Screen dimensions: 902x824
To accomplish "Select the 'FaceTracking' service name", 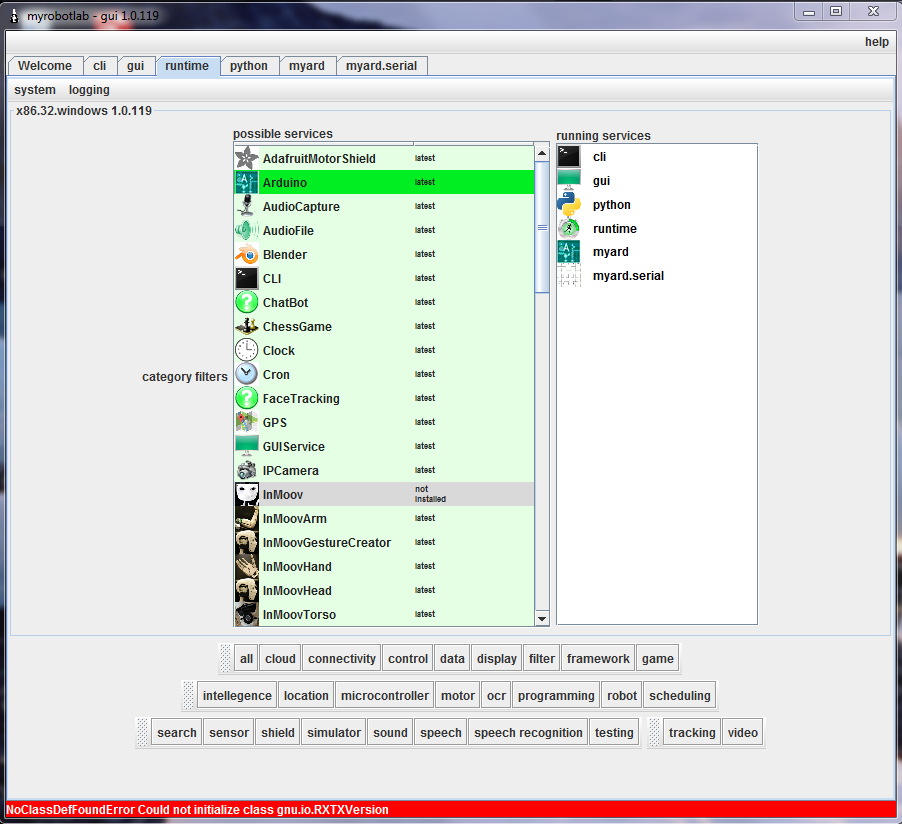I will point(301,399).
